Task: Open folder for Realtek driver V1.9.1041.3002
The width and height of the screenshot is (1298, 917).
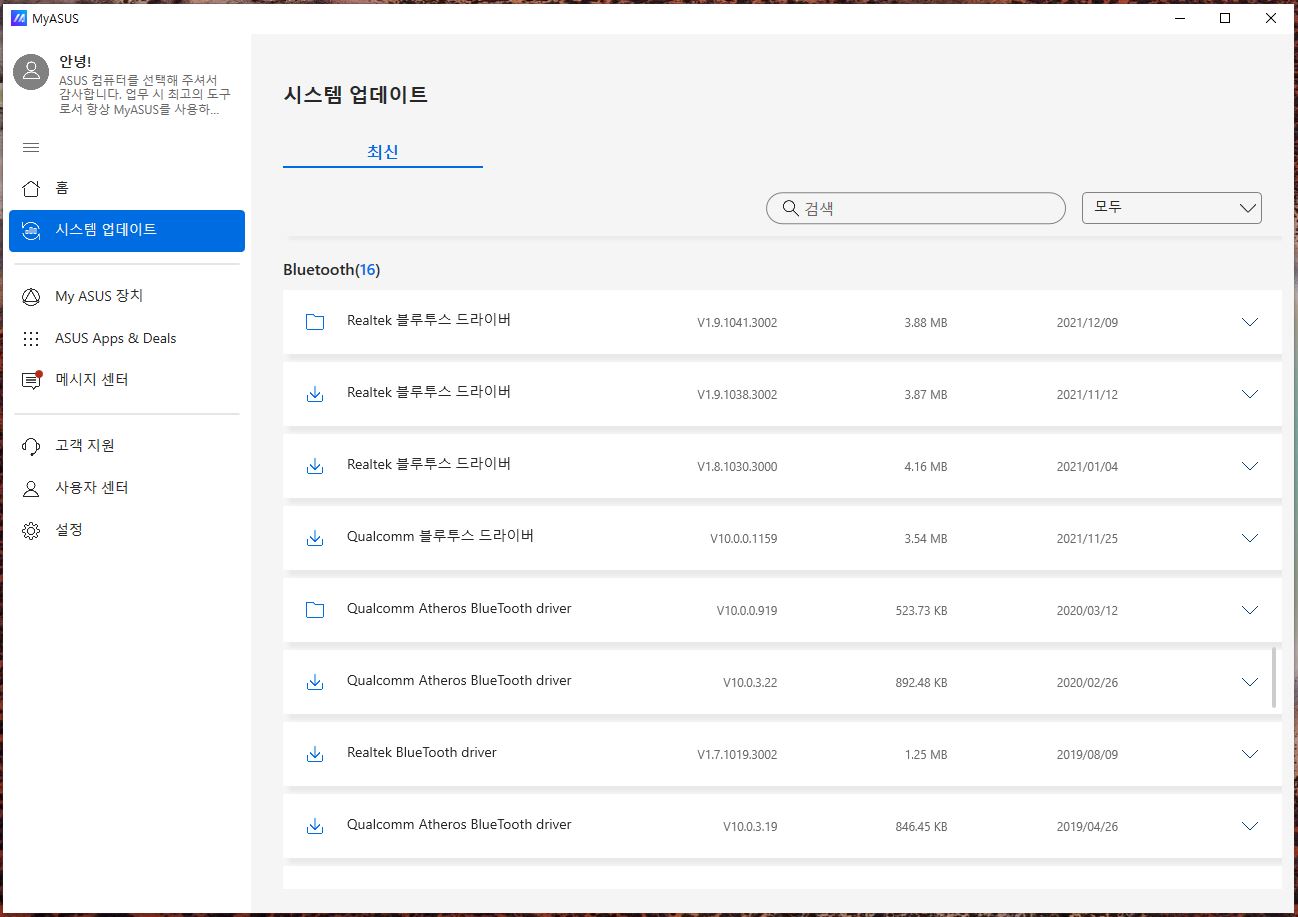Action: 315,322
